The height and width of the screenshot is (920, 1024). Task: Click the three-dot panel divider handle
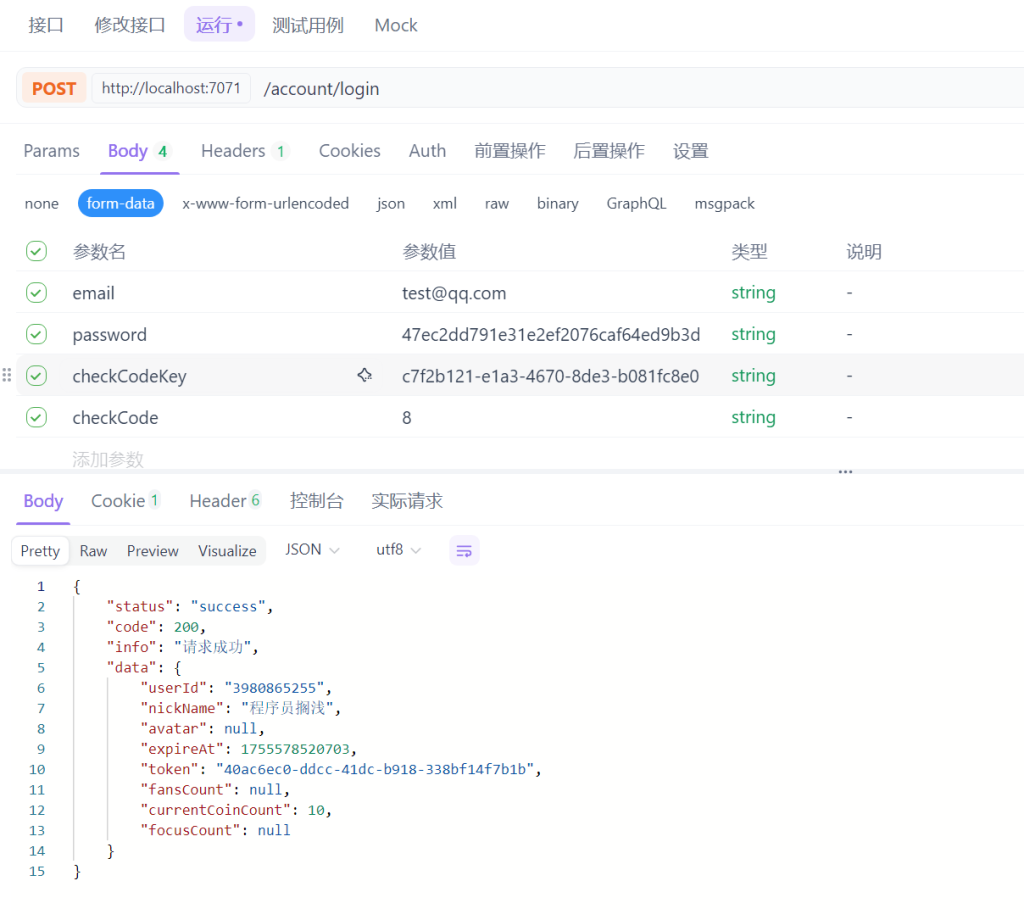tap(845, 472)
